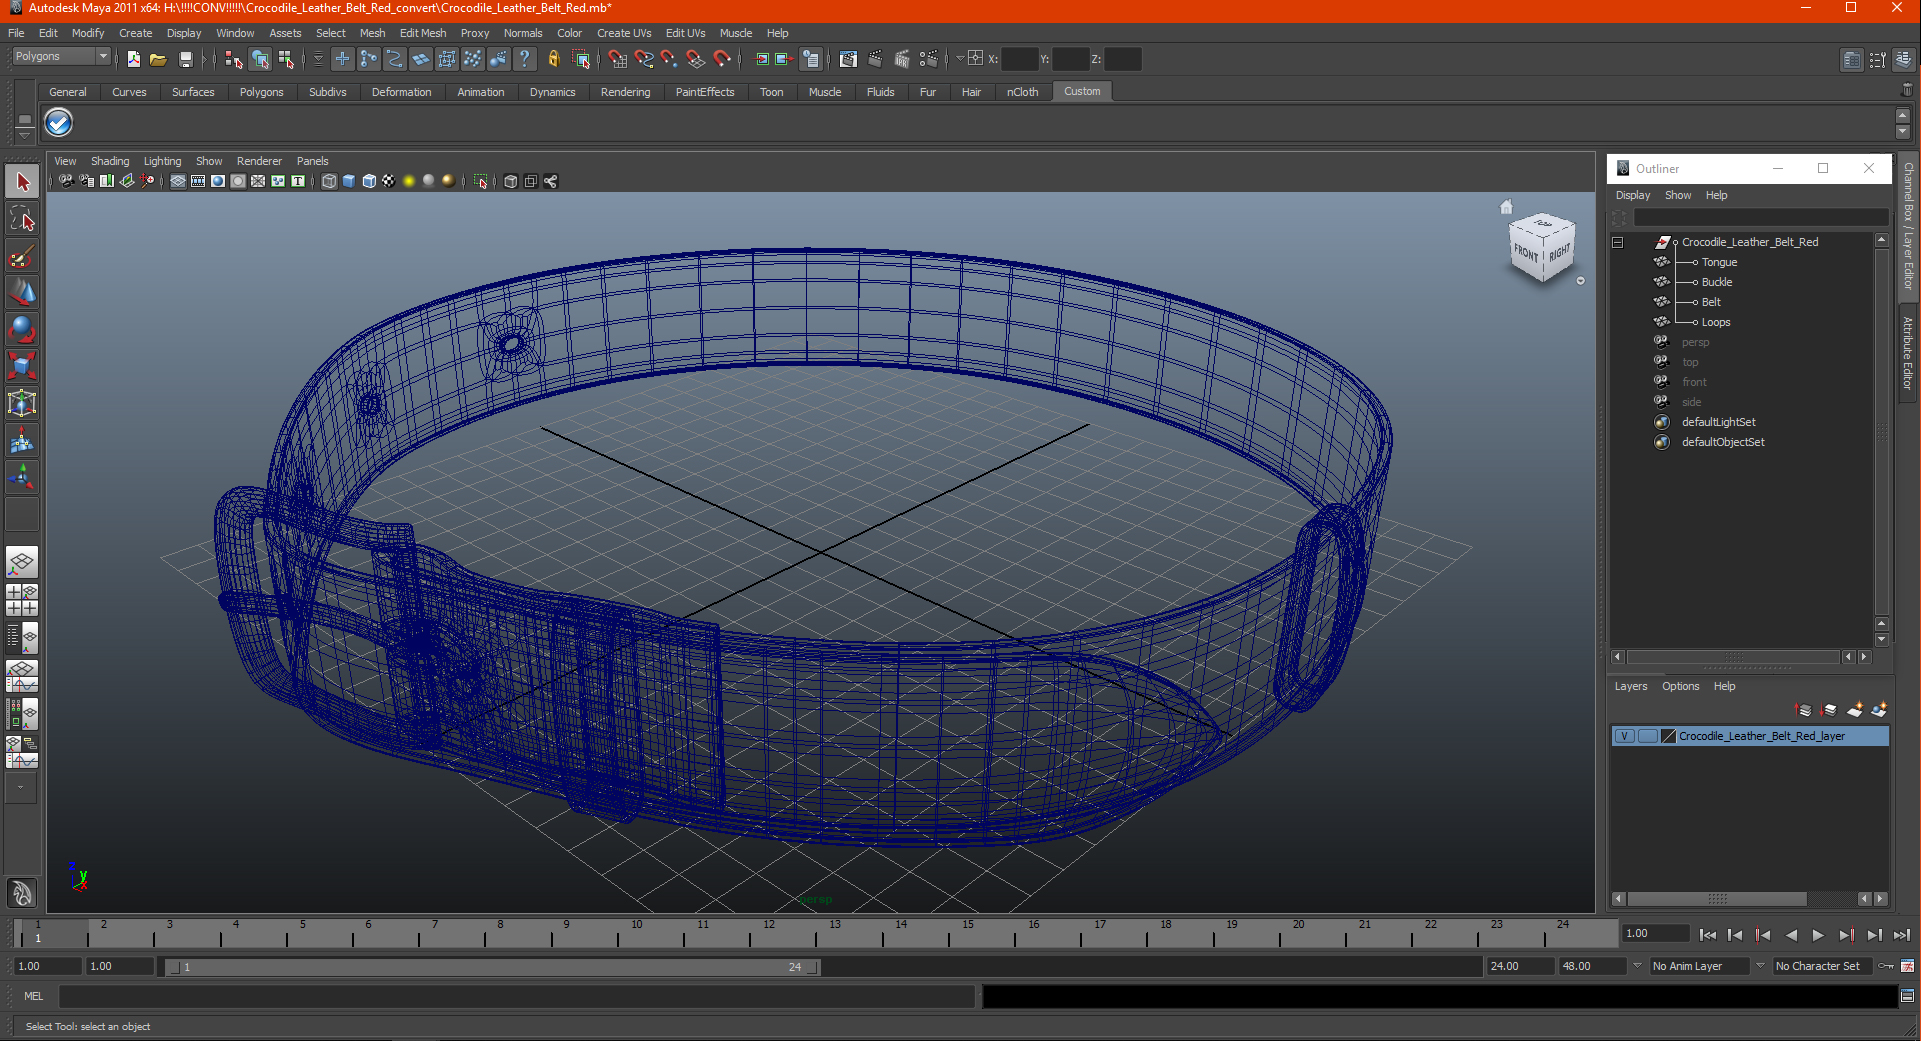
Task: Open the selection mask arrow menu
Action: tap(318, 59)
